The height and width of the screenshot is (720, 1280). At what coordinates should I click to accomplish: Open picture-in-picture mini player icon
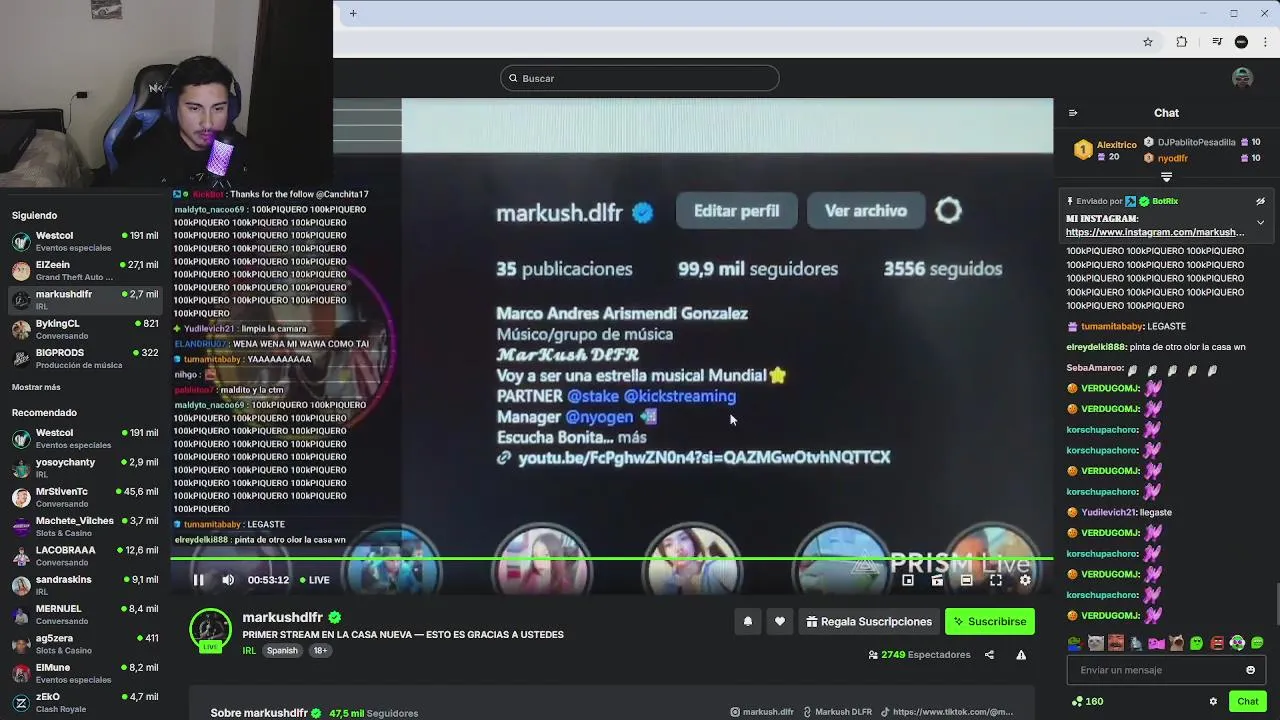(908, 580)
